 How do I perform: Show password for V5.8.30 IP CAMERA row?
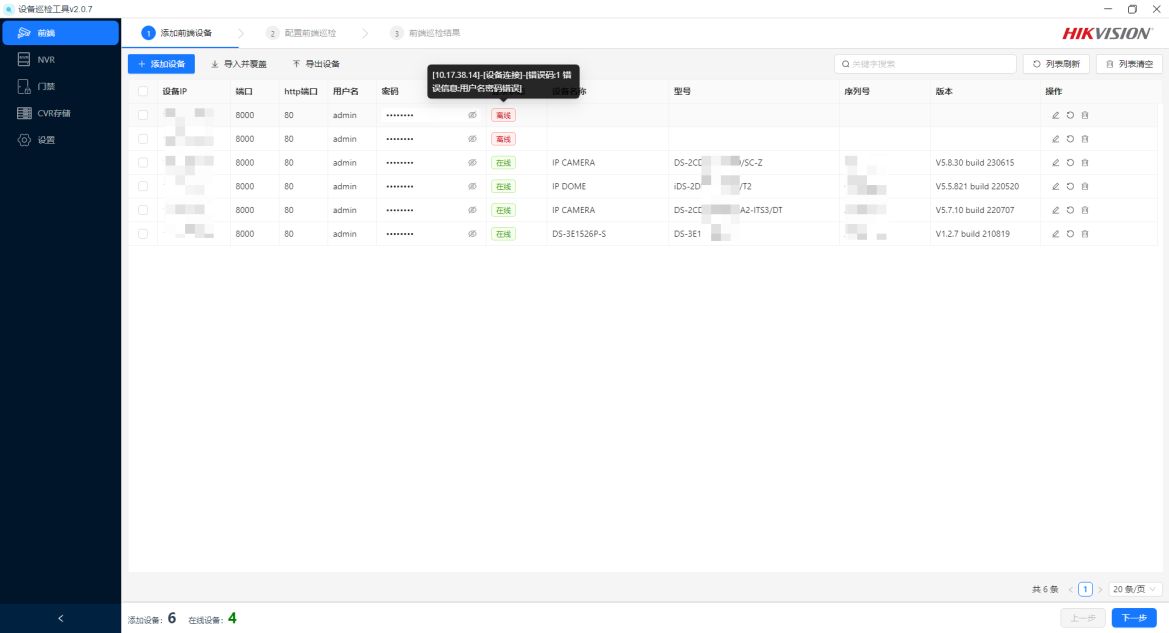[472, 163]
